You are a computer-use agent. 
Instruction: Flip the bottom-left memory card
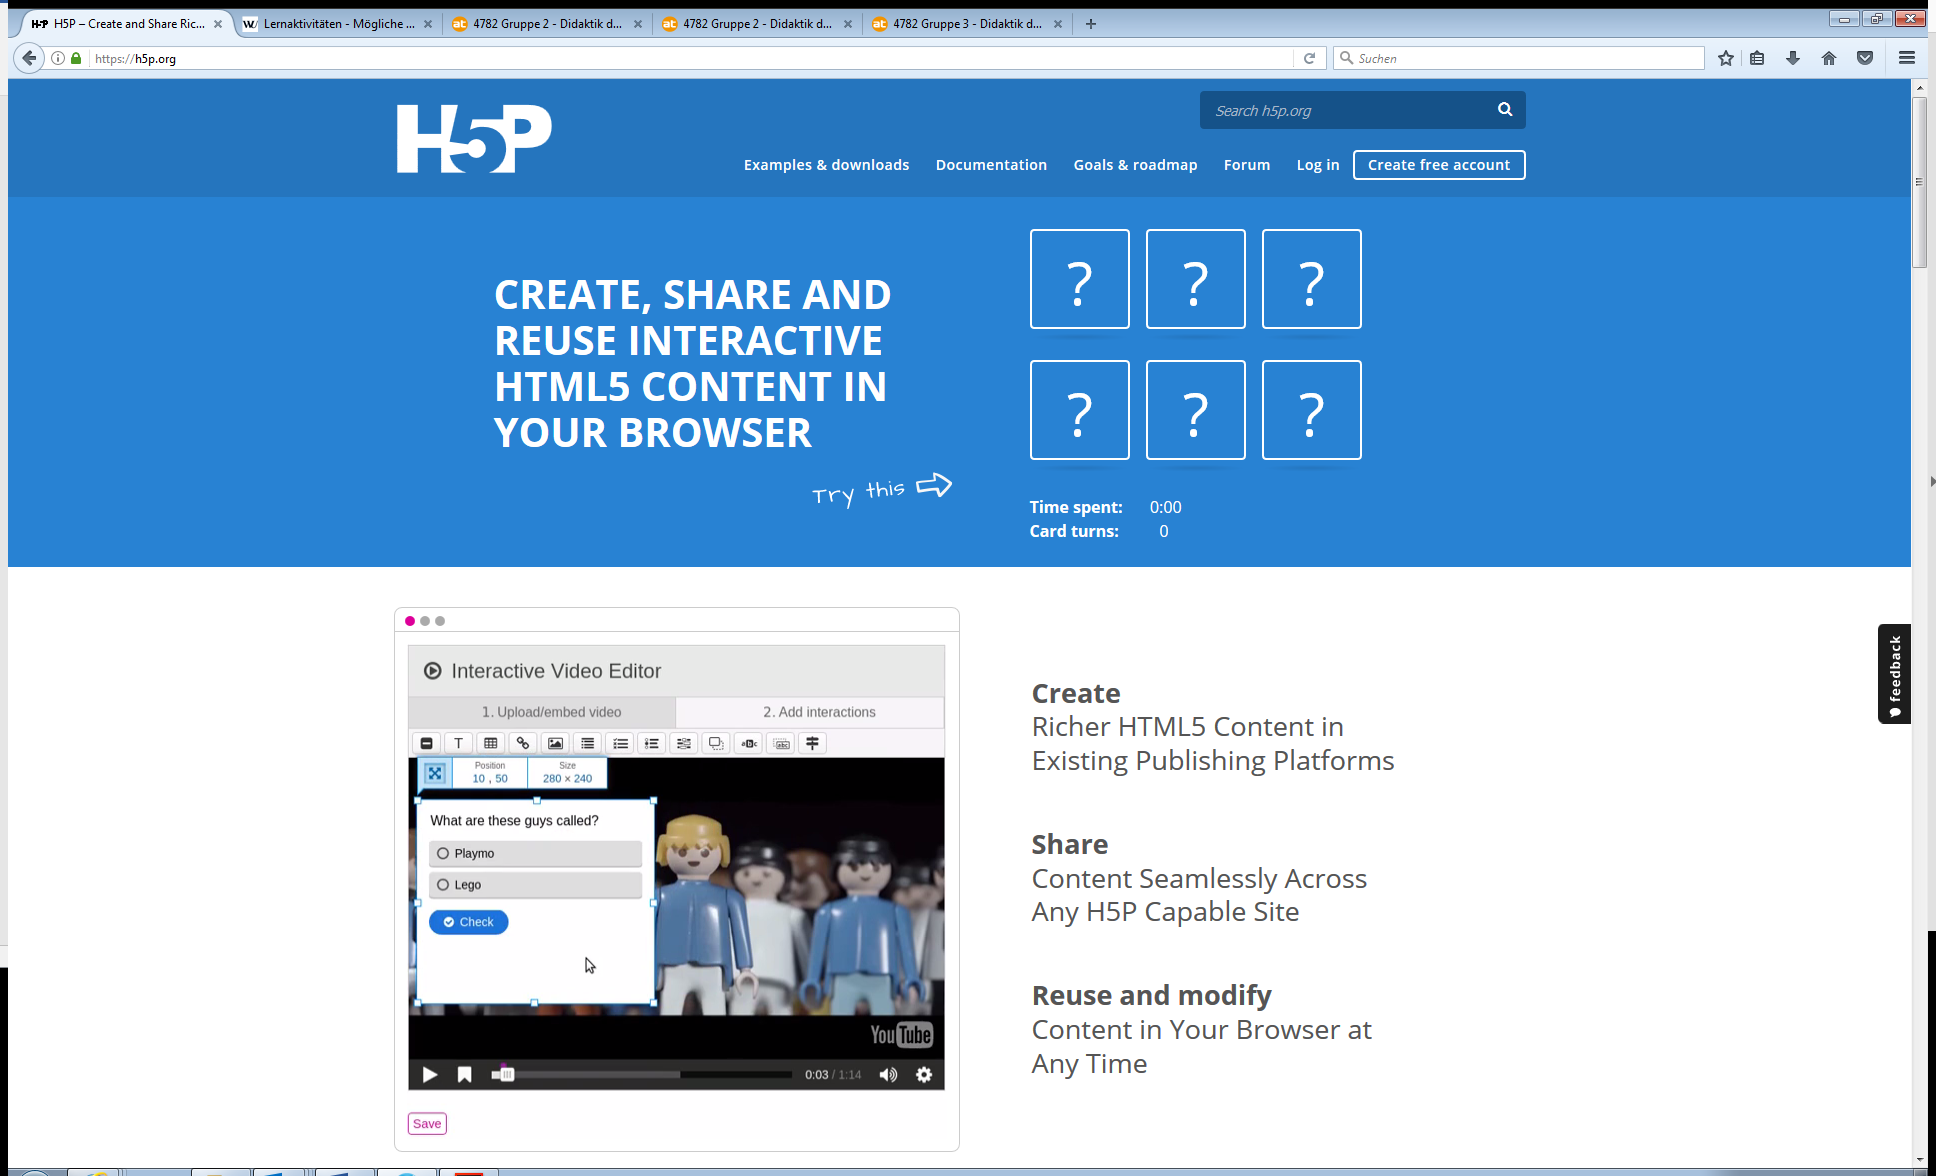1080,410
